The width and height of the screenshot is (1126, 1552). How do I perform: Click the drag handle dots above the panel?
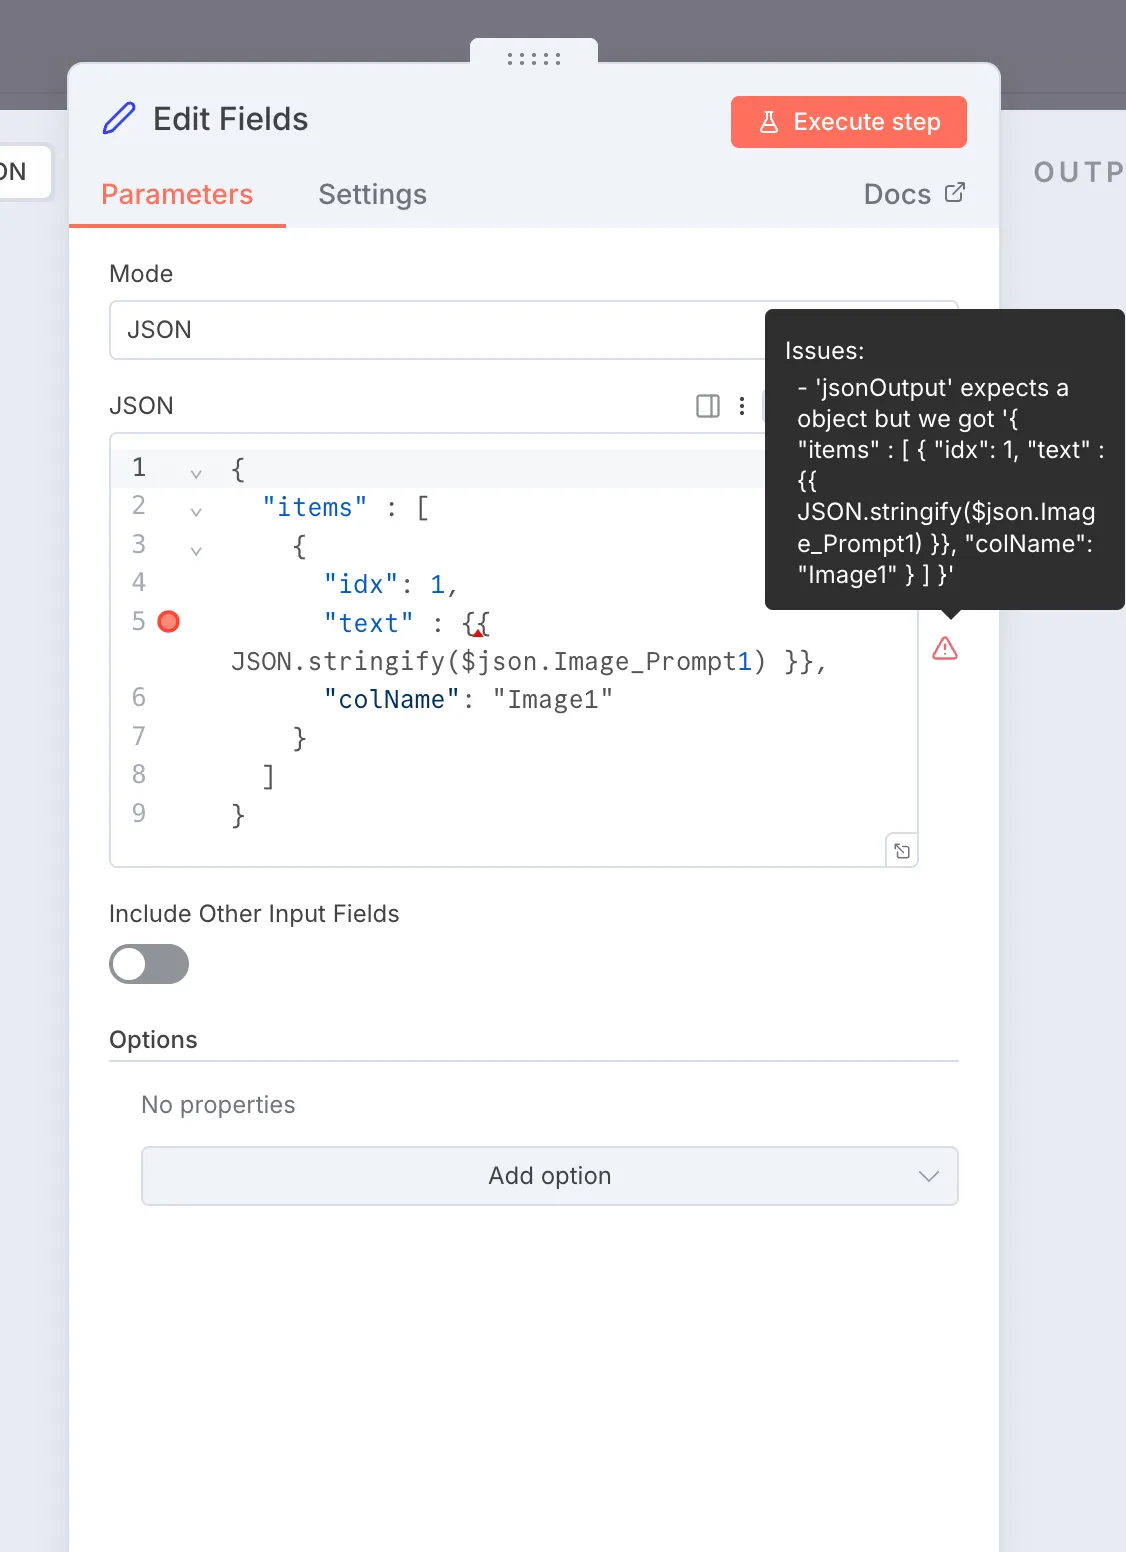[x=534, y=59]
